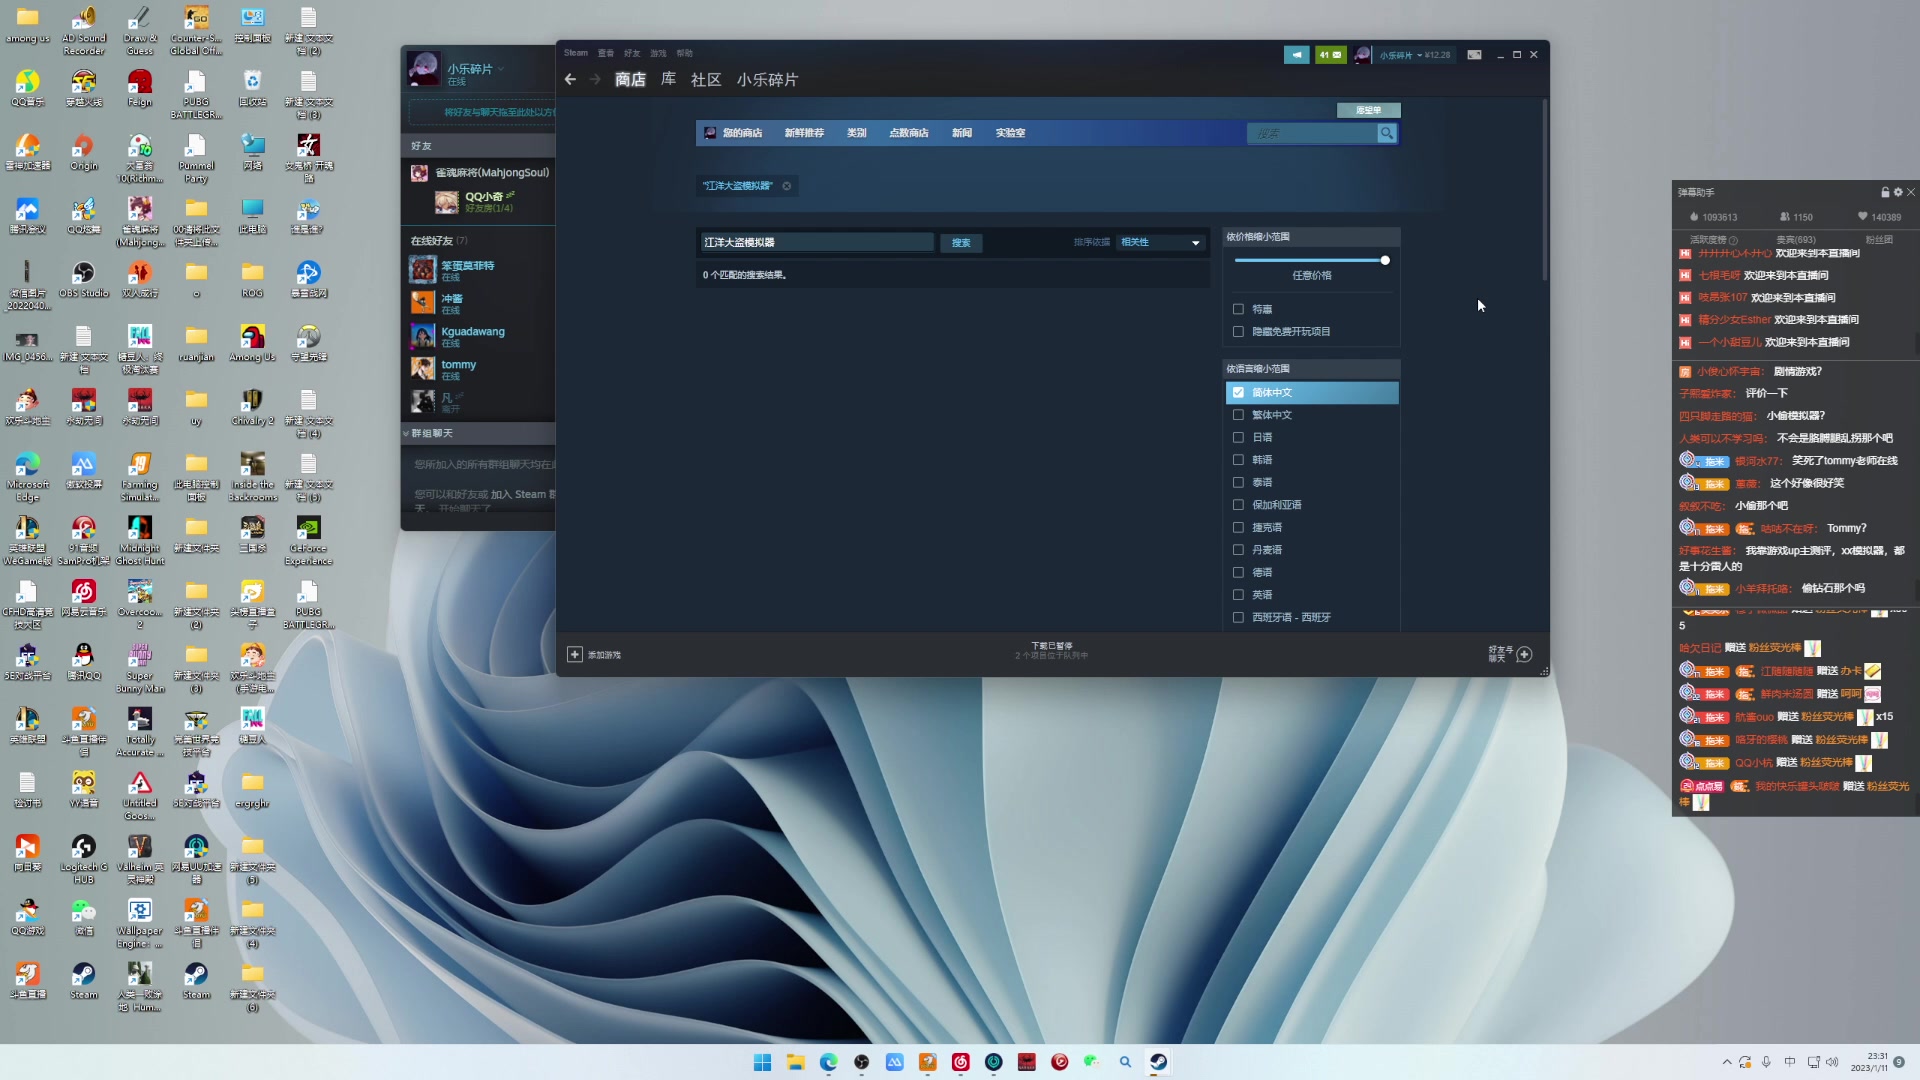1920x1080 pixels.
Task: Switch to the 社区 community tab
Action: click(706, 80)
